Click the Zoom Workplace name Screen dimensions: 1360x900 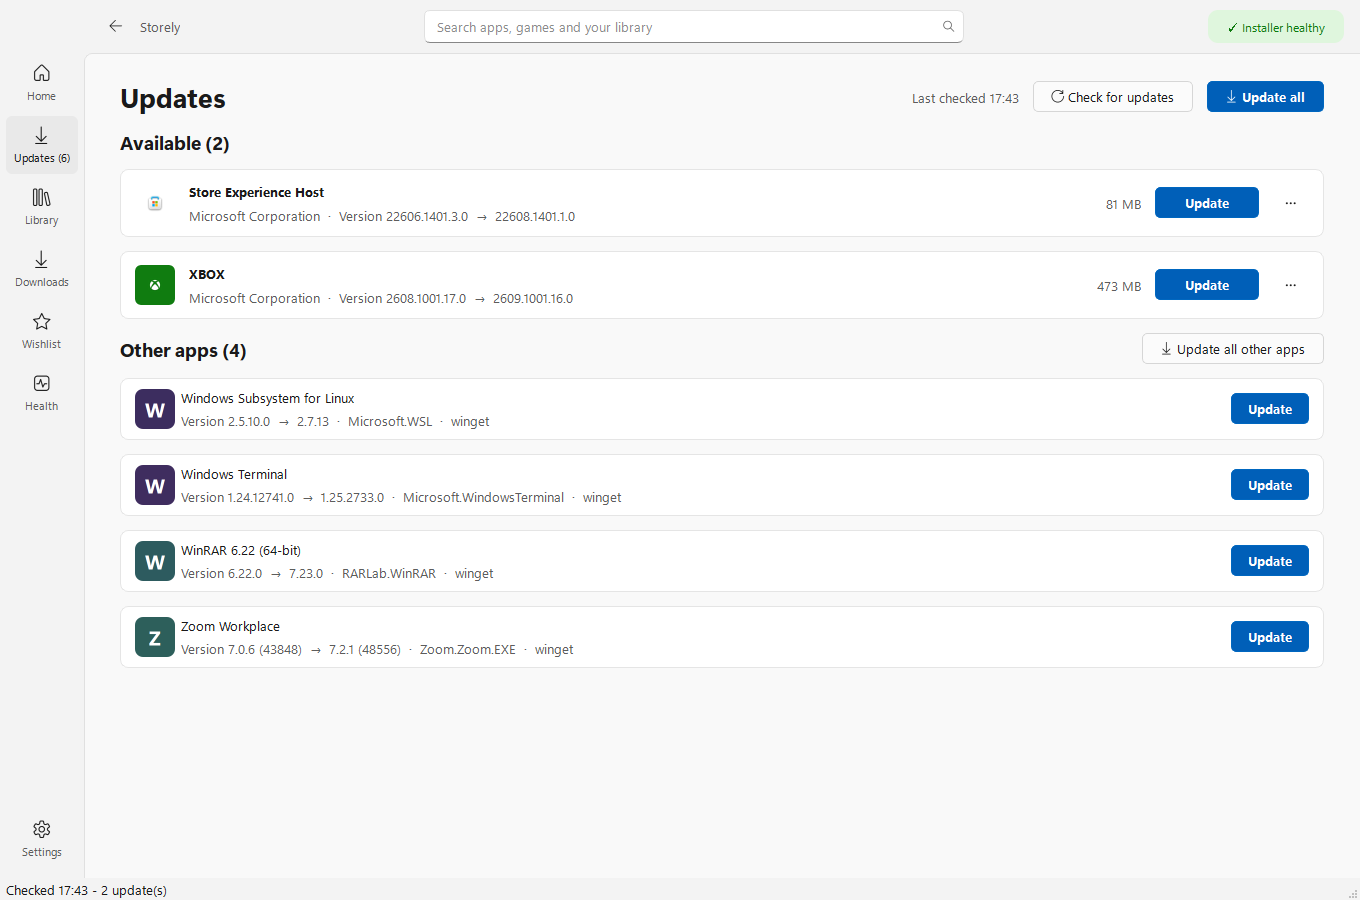(230, 626)
